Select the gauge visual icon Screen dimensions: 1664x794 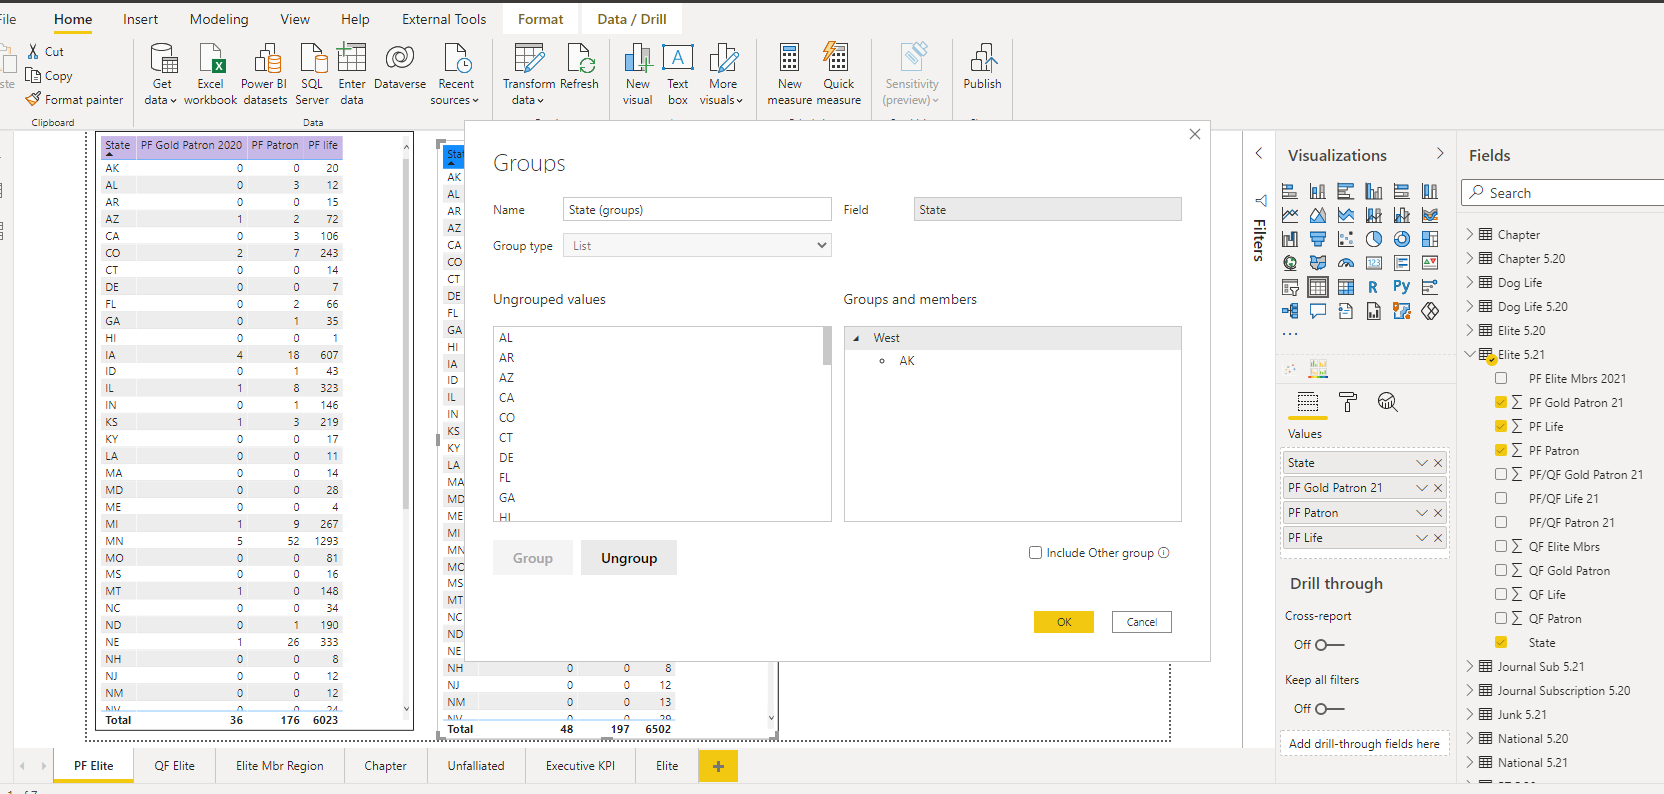[1346, 263]
